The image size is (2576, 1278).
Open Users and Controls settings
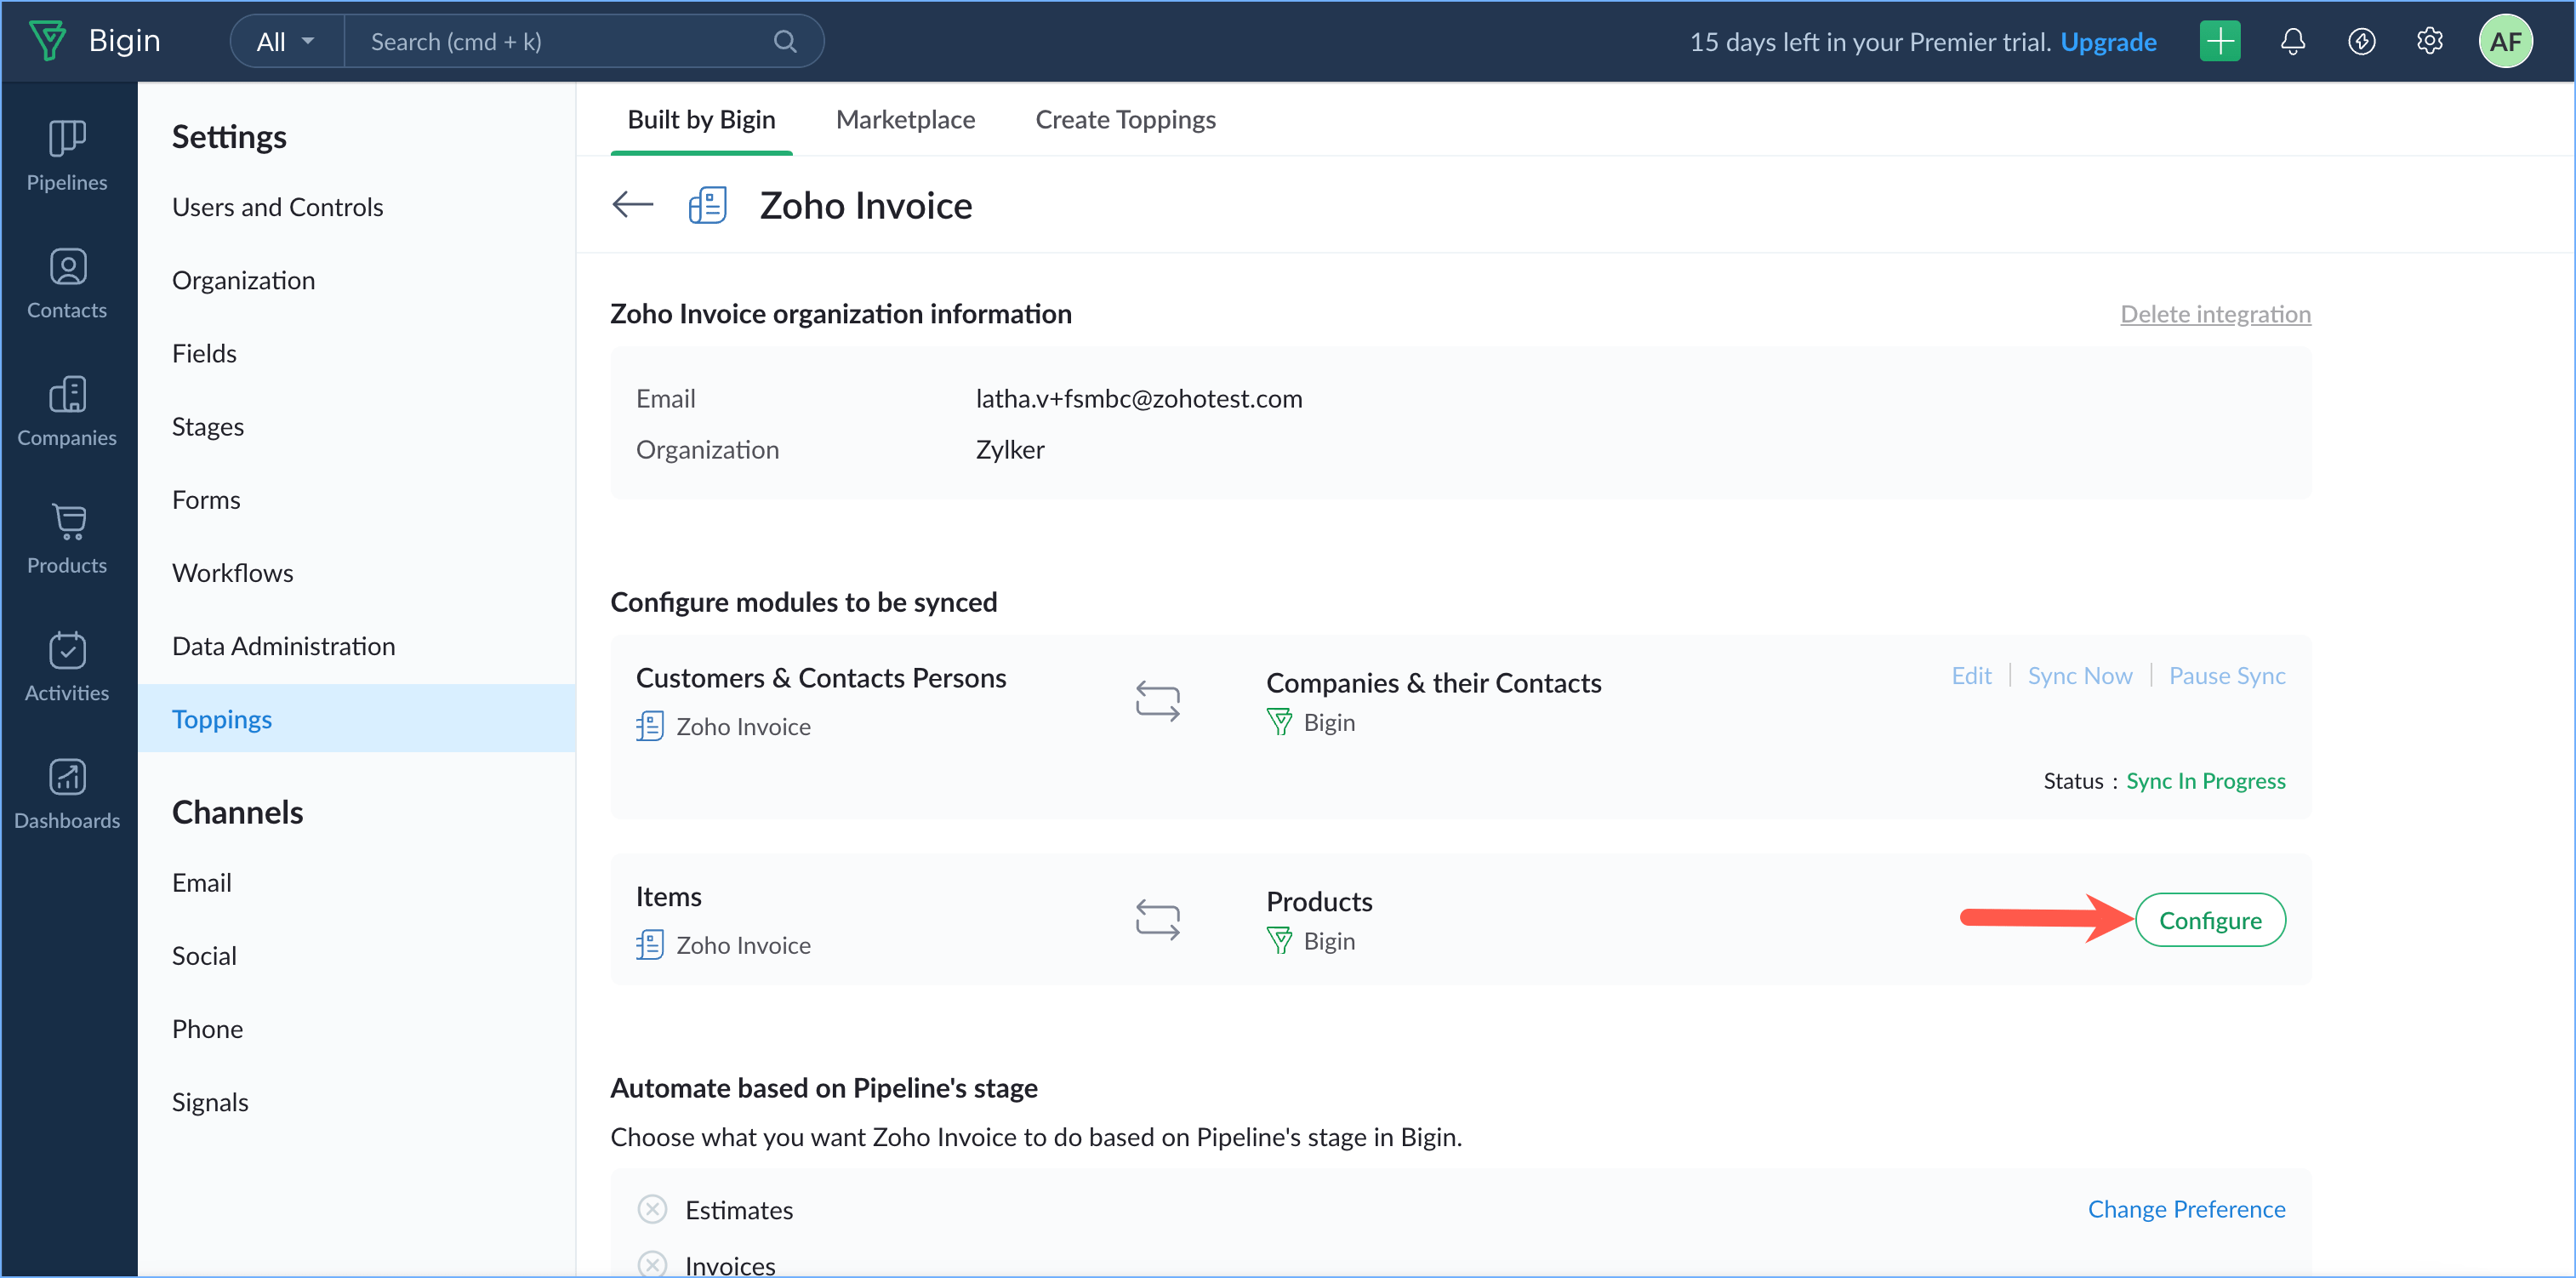(277, 207)
